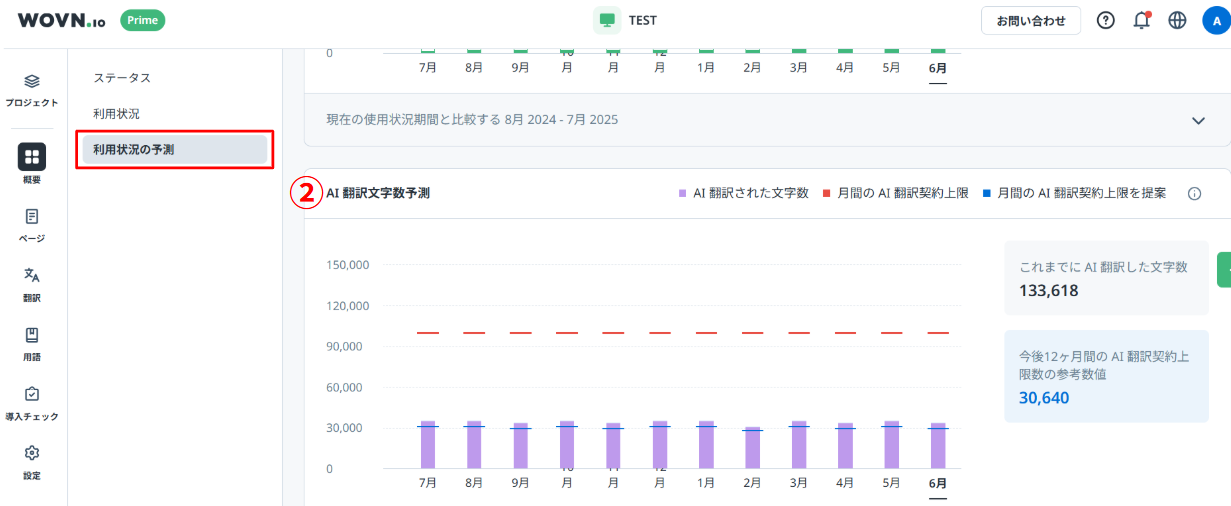
Task: Open the 用語 glossary icon
Action: tap(32, 335)
